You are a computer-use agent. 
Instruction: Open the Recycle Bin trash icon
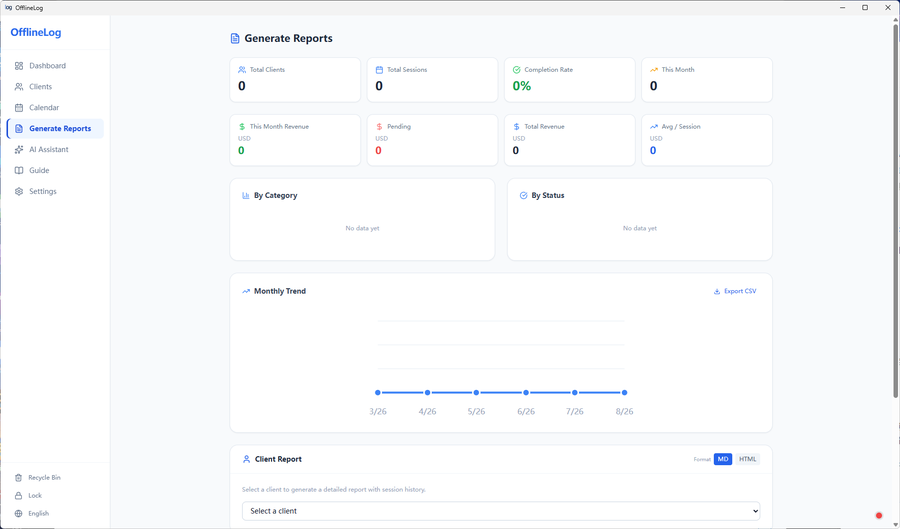click(x=18, y=478)
